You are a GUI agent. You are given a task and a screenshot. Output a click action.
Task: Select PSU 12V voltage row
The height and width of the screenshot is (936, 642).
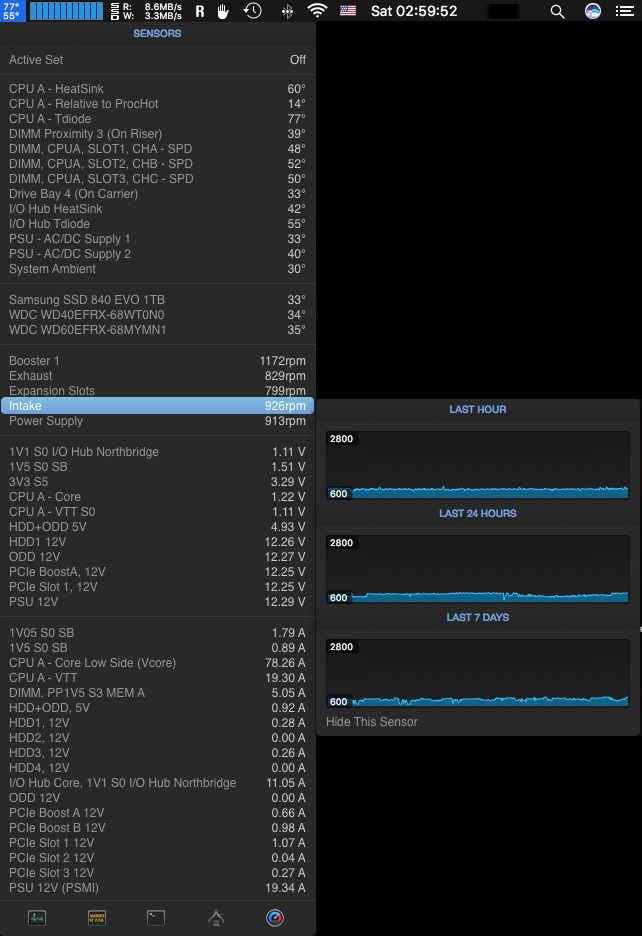[x=158, y=602]
